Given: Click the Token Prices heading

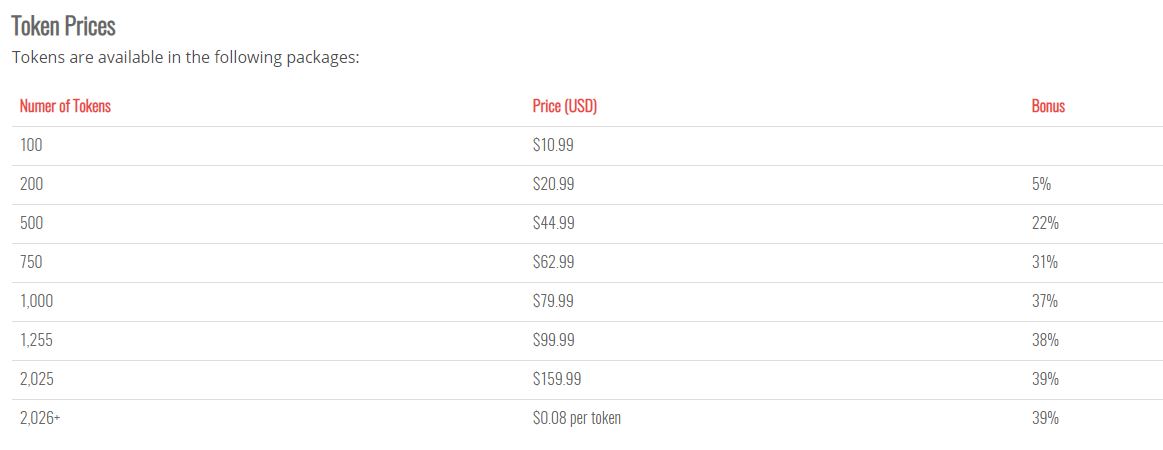Looking at the screenshot, I should coord(63,26).
